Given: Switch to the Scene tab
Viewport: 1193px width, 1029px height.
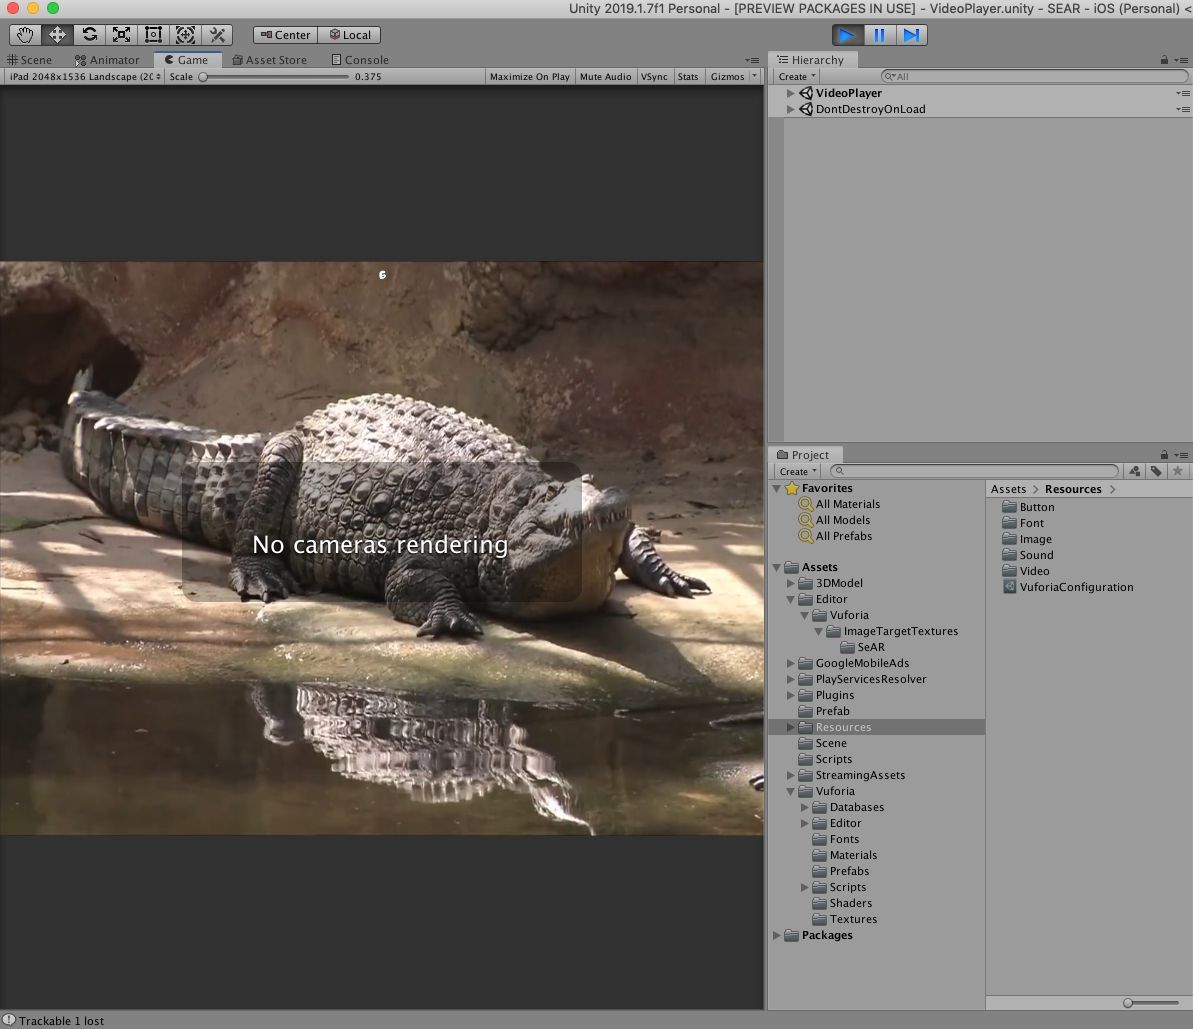Looking at the screenshot, I should [x=30, y=60].
